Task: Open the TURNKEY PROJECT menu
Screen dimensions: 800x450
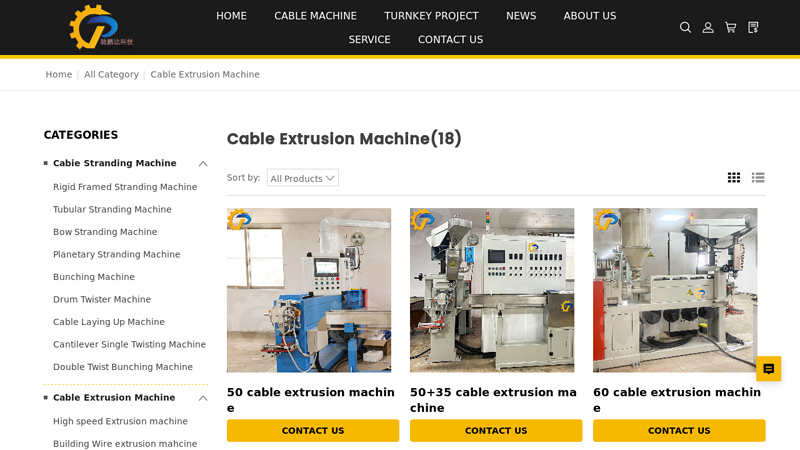Action: coord(431,16)
